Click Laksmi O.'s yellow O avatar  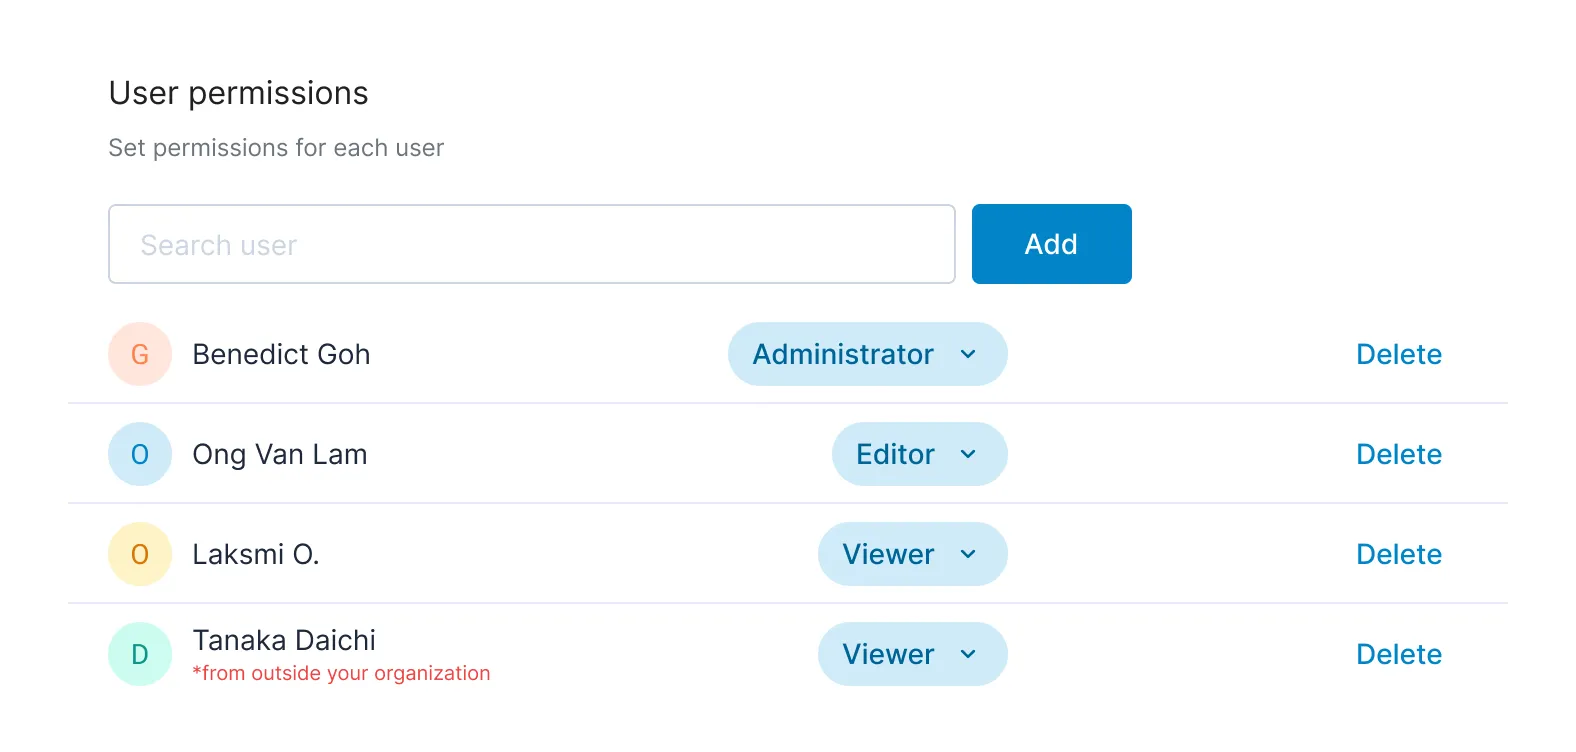click(140, 554)
